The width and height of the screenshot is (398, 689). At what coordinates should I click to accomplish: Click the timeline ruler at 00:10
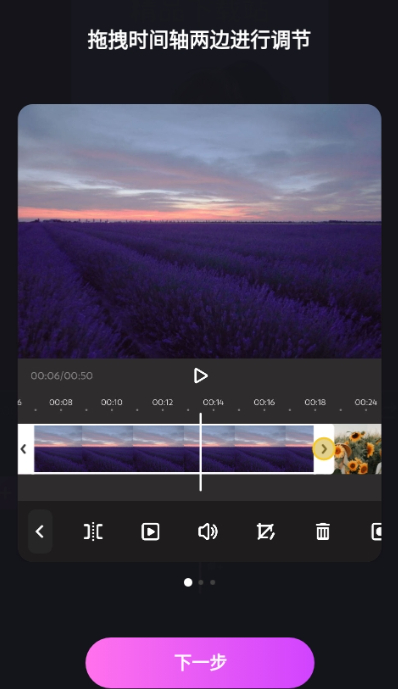pyautogui.click(x=112, y=402)
